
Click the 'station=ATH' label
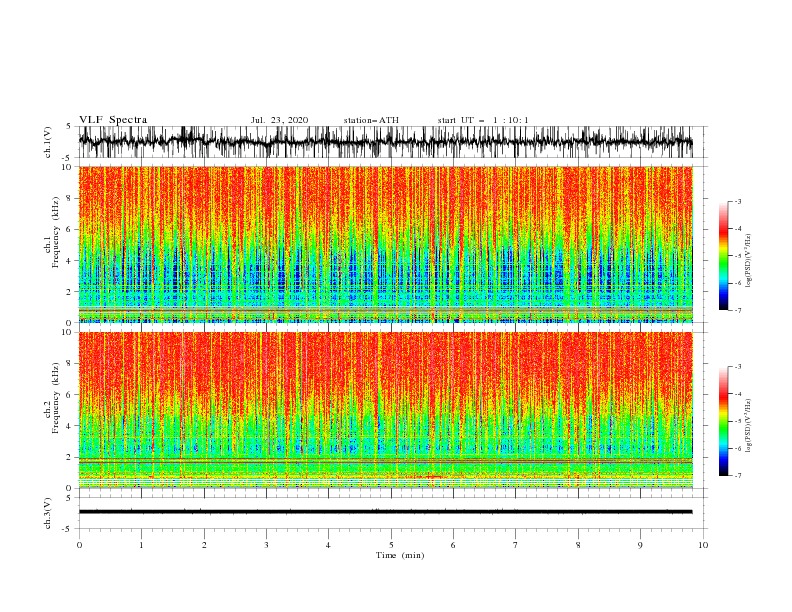click(371, 120)
